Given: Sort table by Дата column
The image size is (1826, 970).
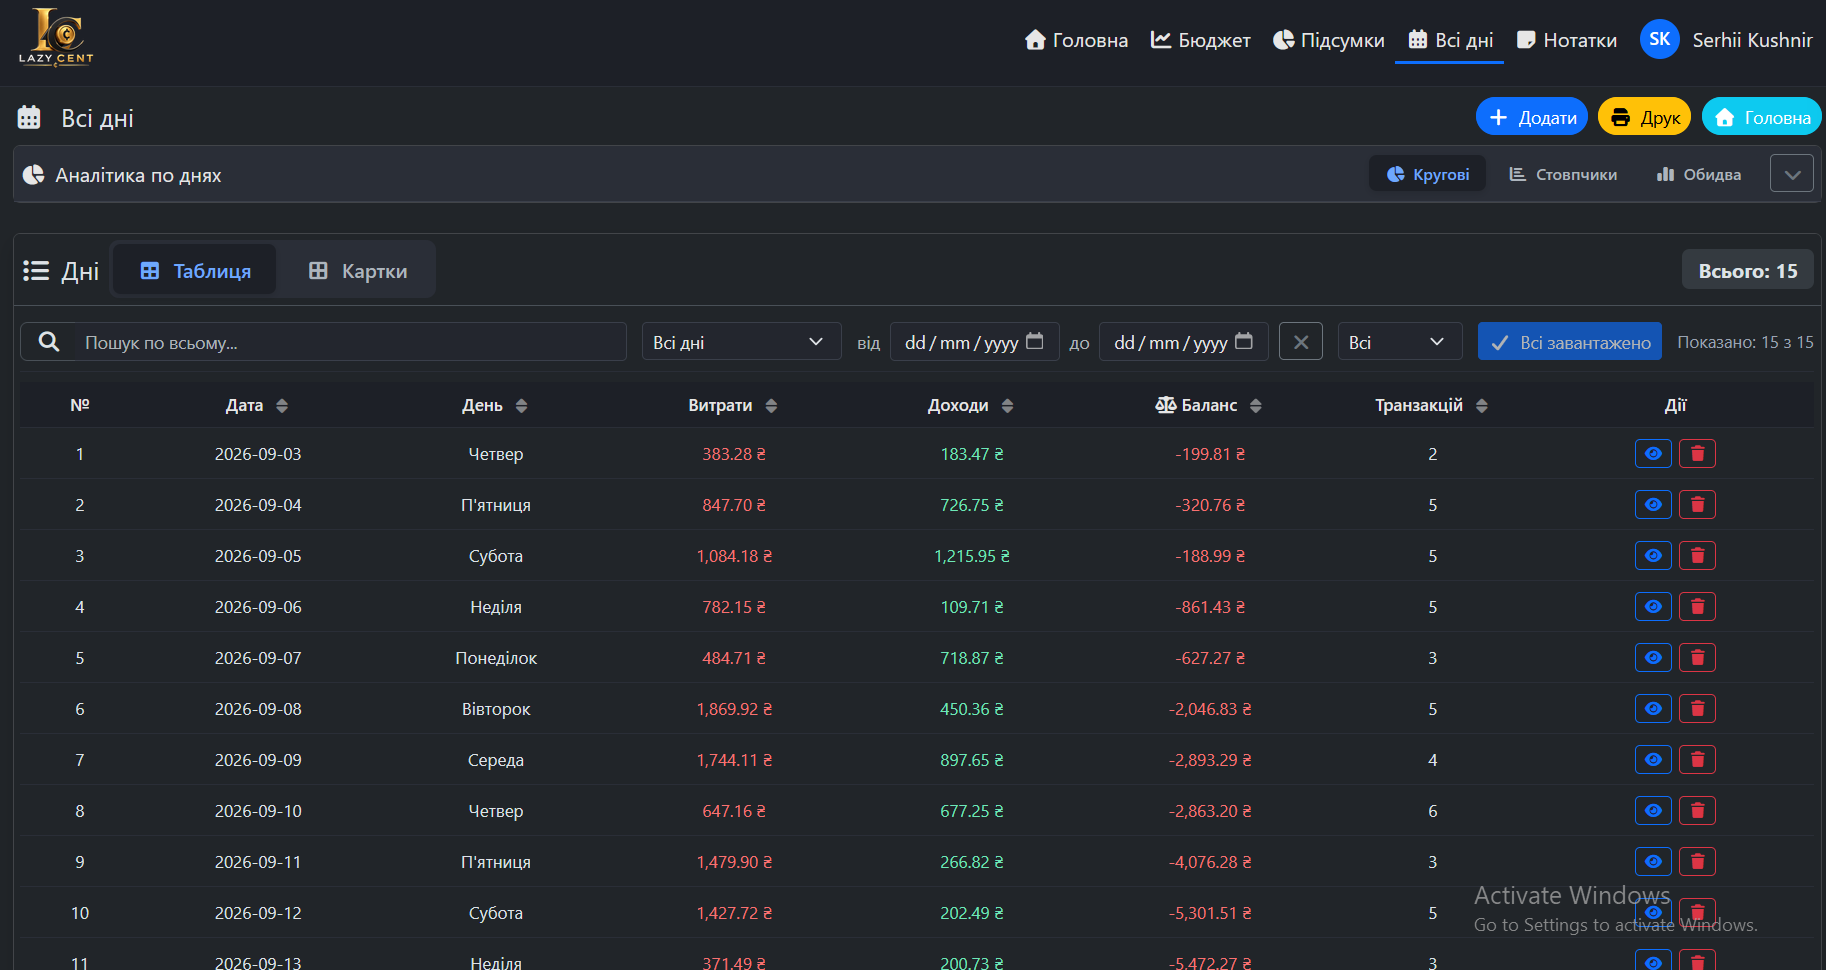Looking at the screenshot, I should point(257,405).
